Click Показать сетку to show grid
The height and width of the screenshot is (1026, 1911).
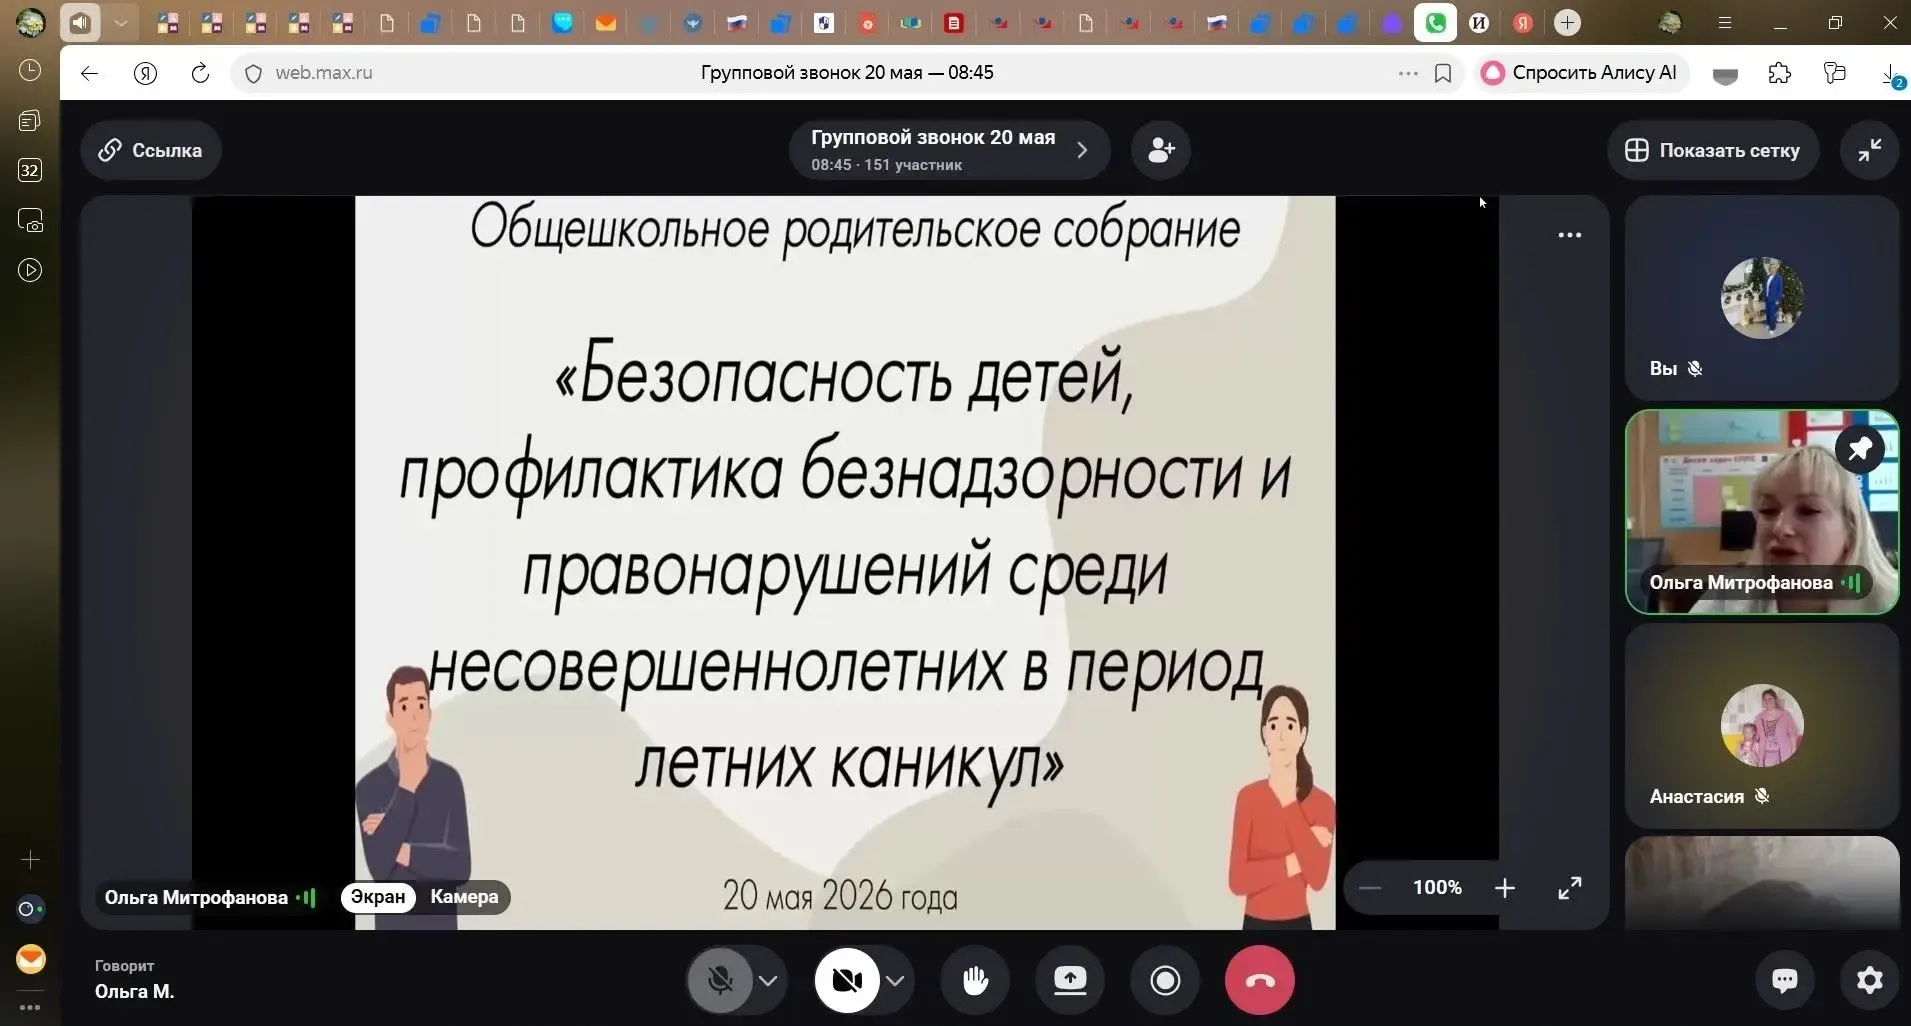(x=1713, y=150)
